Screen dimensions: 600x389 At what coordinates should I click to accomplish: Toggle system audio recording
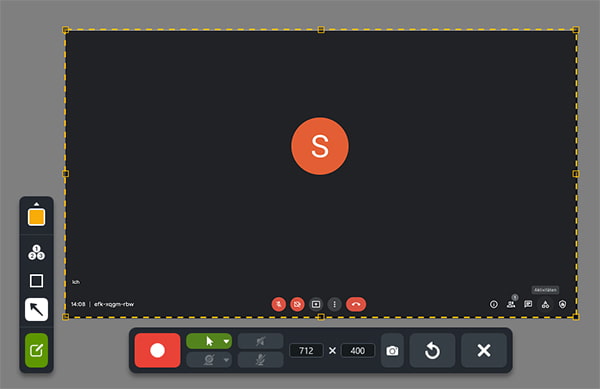tap(261, 341)
